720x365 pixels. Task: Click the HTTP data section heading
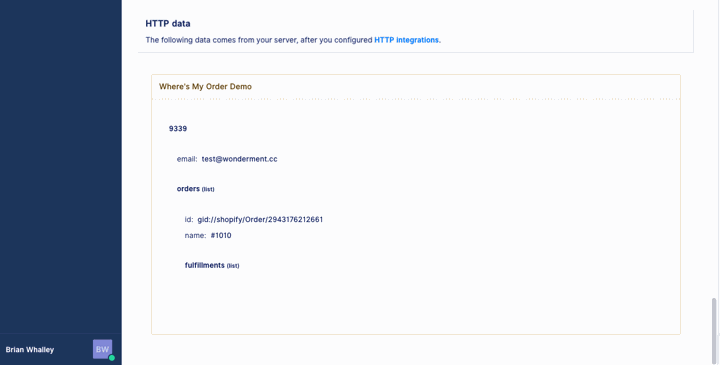click(168, 23)
